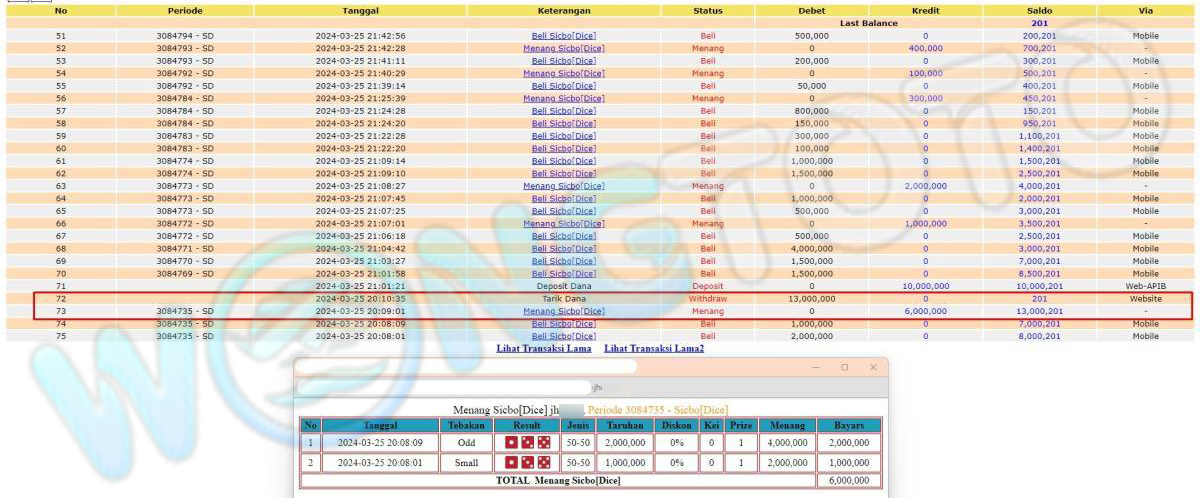Click the last red dice in the Small row
Screen dimensions: 1200x498
[543, 463]
